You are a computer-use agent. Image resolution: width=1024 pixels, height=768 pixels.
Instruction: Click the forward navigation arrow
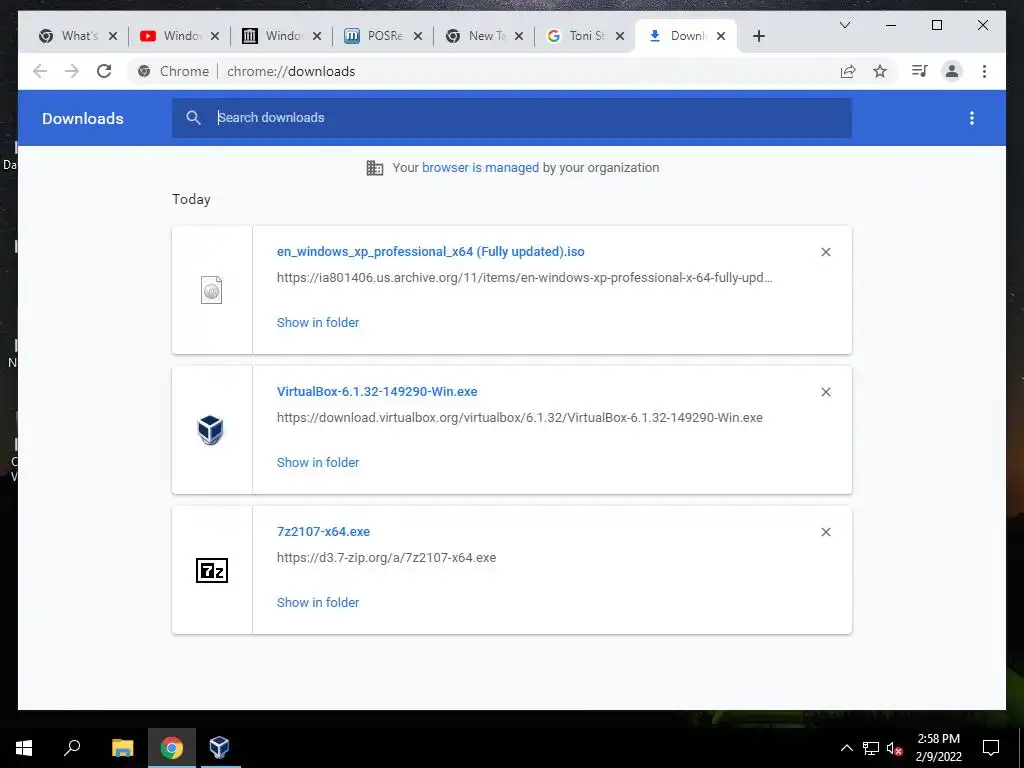point(72,71)
